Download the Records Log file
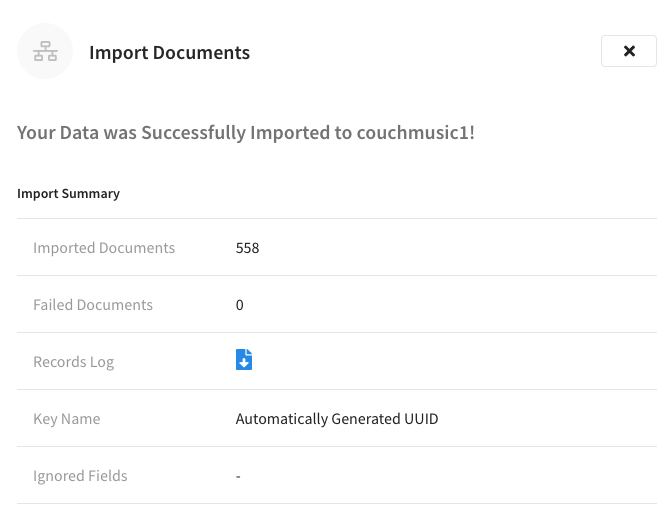The height and width of the screenshot is (510, 667). point(244,359)
